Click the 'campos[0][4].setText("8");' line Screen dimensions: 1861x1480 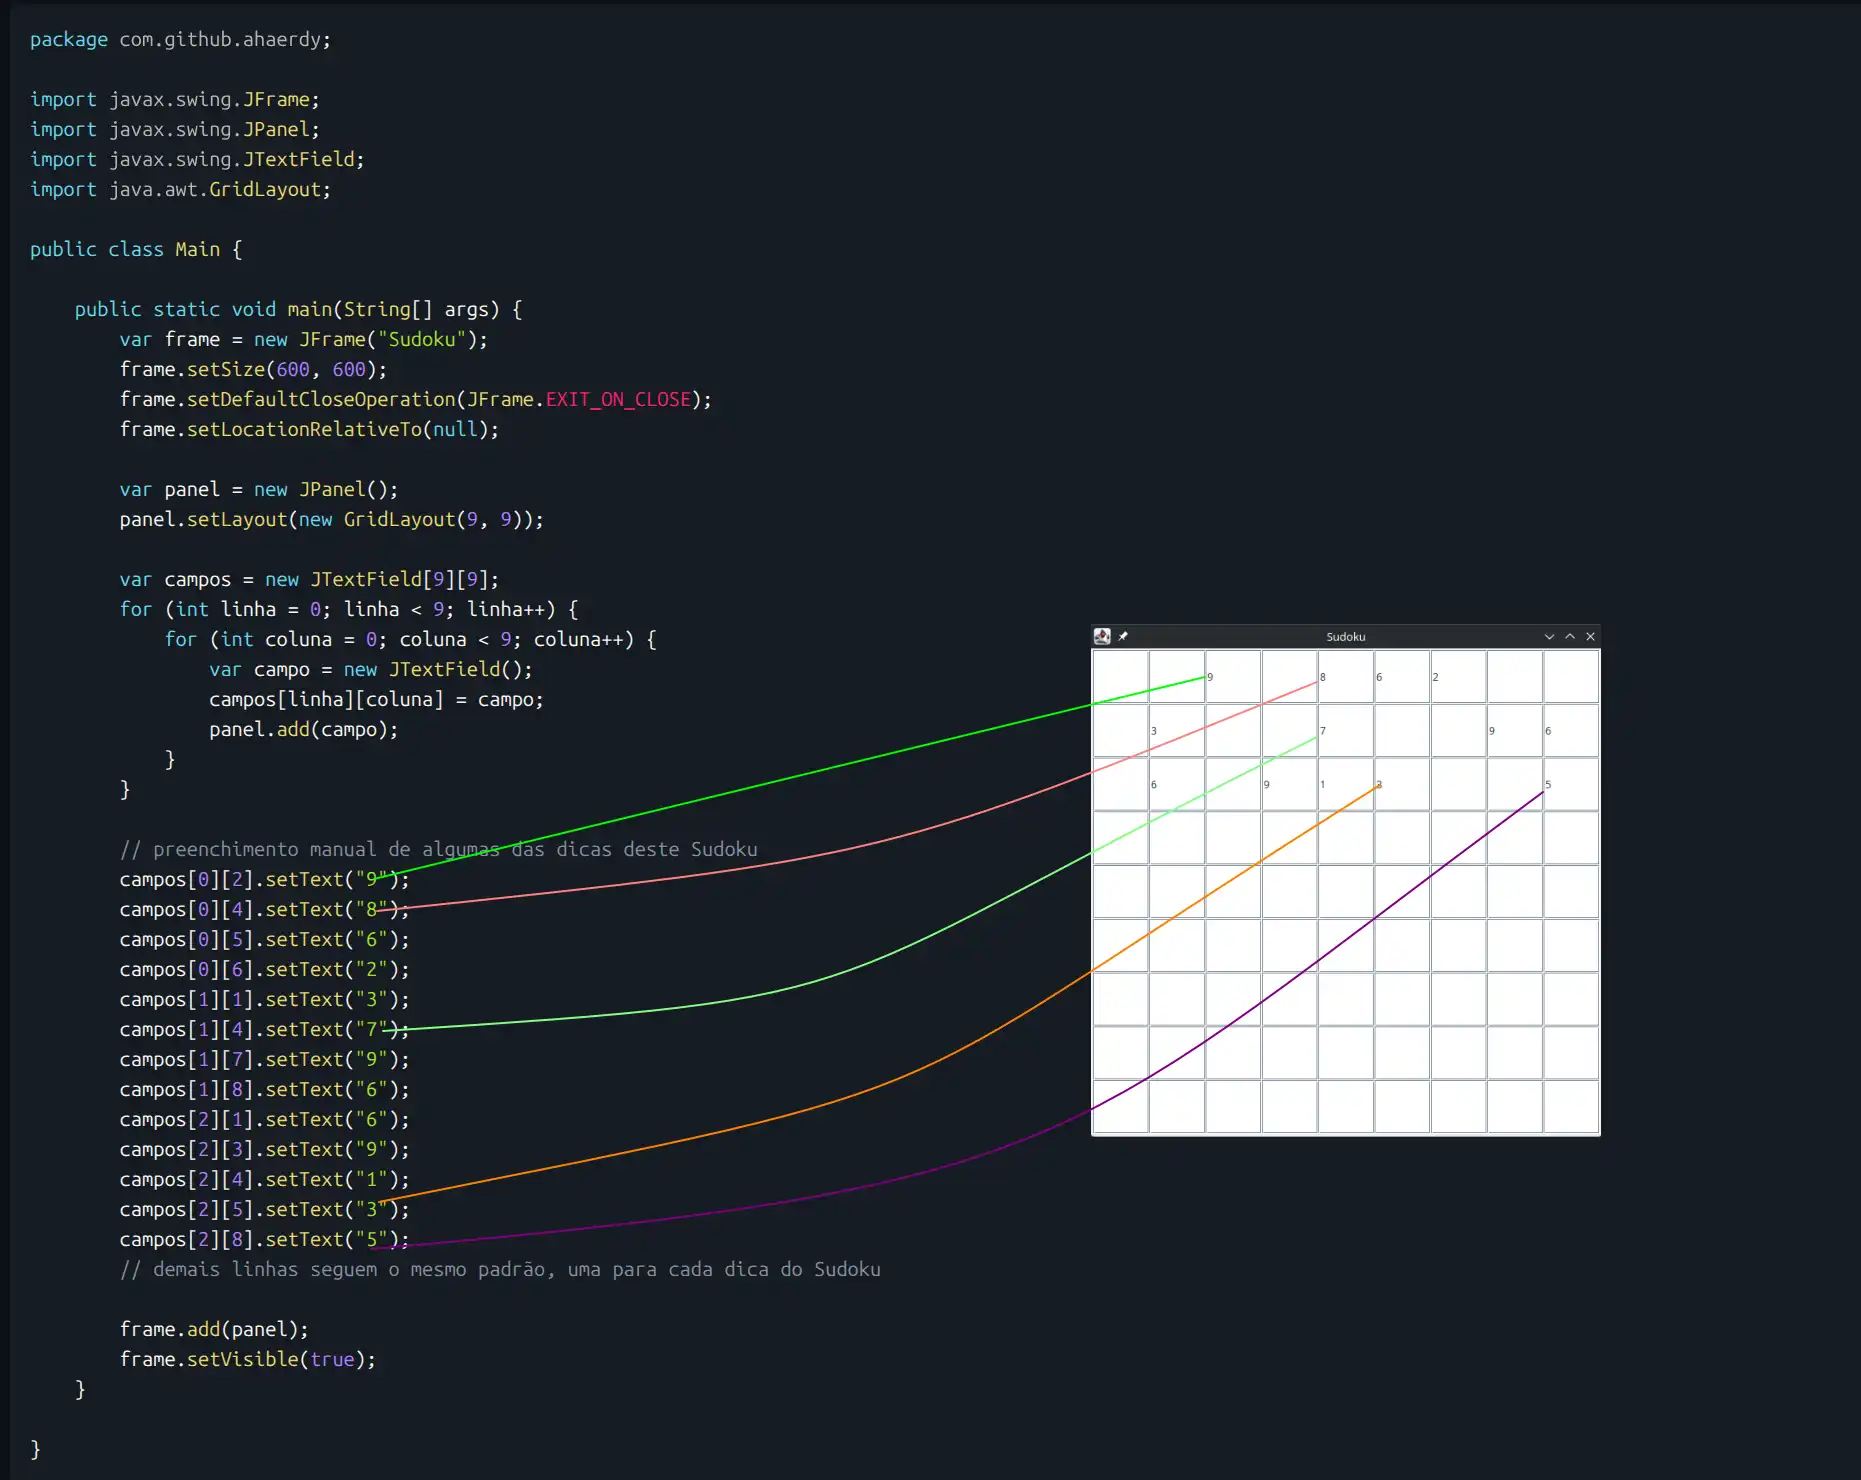(x=264, y=910)
